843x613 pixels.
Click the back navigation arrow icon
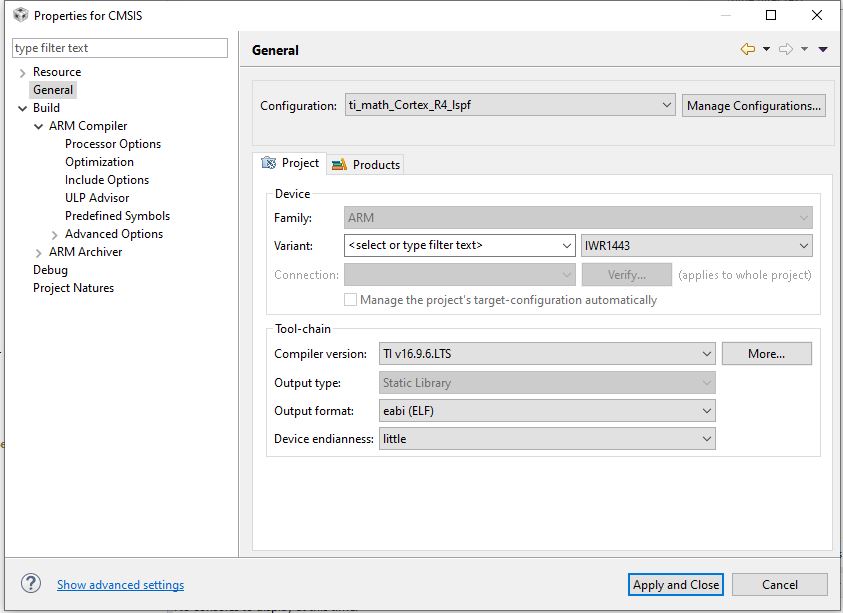tap(747, 49)
